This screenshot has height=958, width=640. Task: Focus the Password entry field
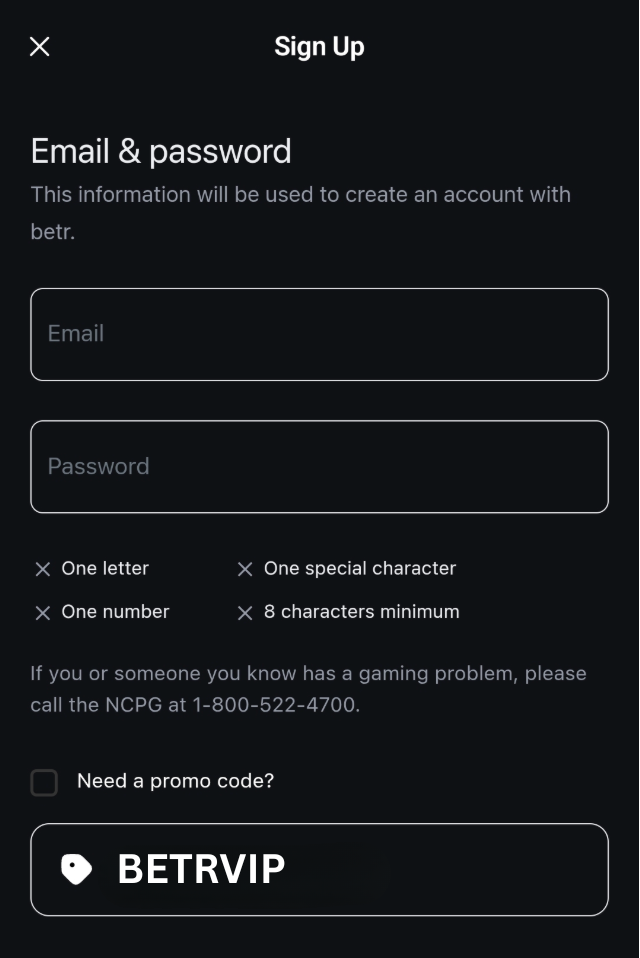click(320, 466)
